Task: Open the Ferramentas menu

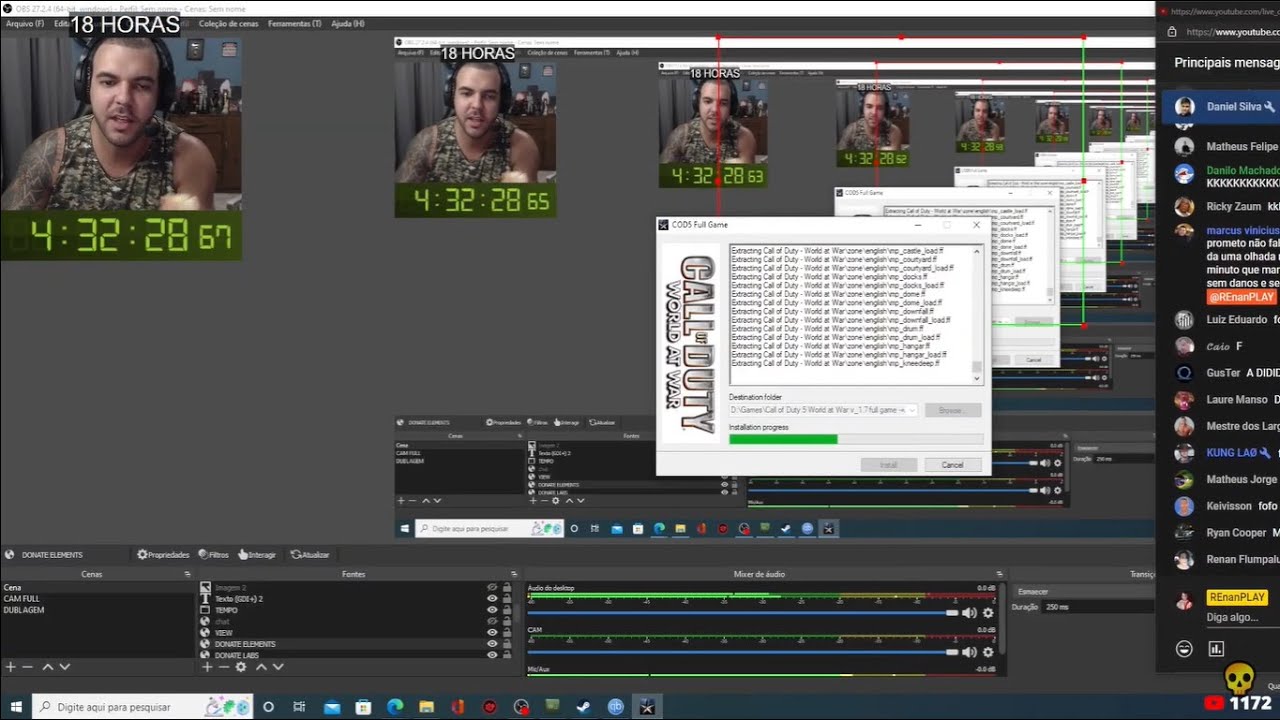Action: 296,23
